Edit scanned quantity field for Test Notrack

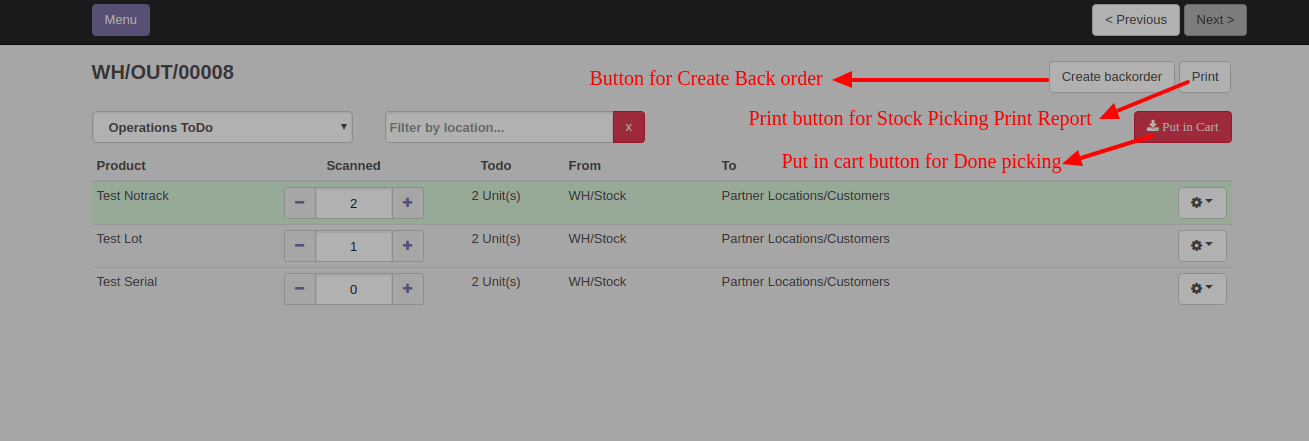pos(354,203)
